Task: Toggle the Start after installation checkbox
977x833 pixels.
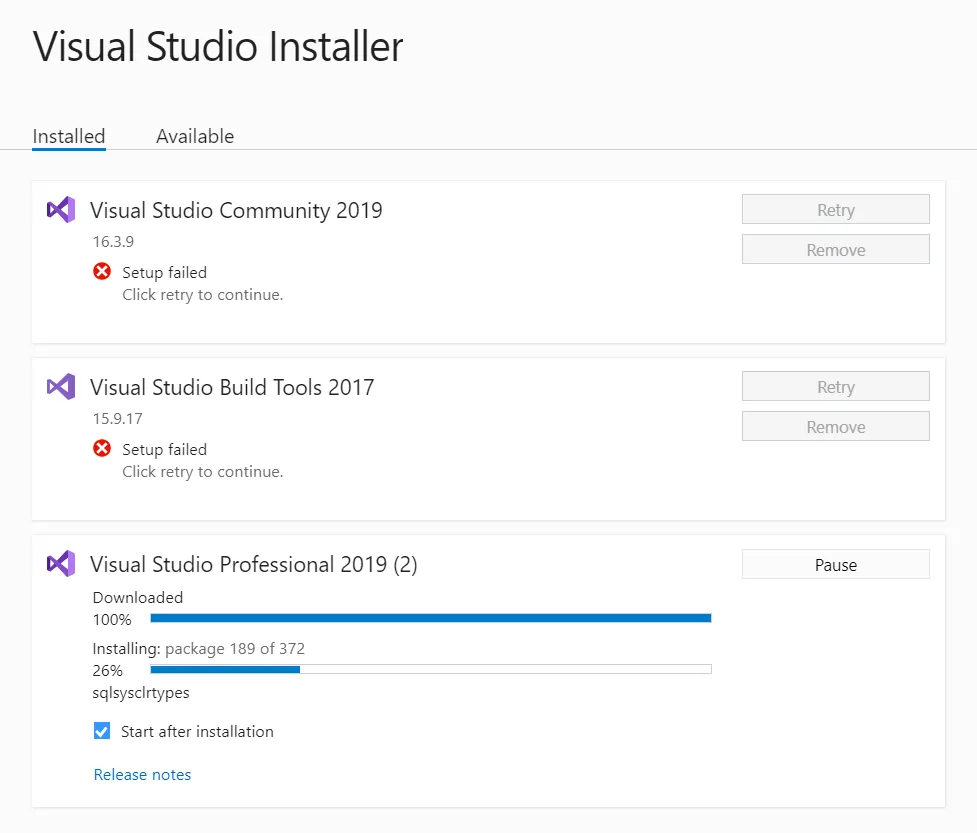Action: pyautogui.click(x=102, y=731)
